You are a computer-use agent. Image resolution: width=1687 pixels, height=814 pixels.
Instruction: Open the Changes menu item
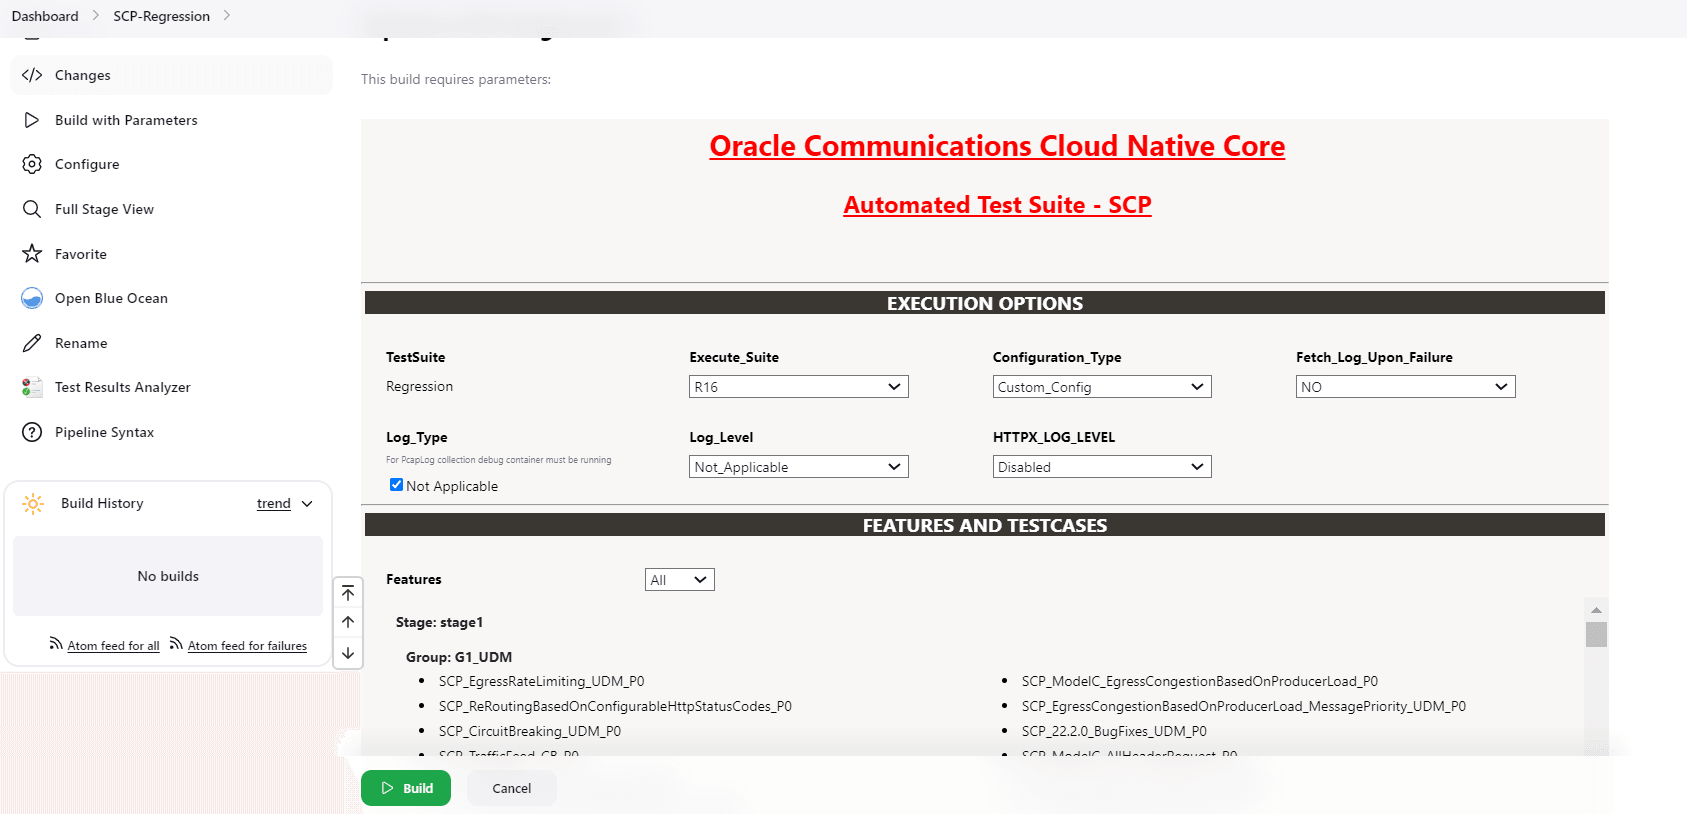coord(171,75)
